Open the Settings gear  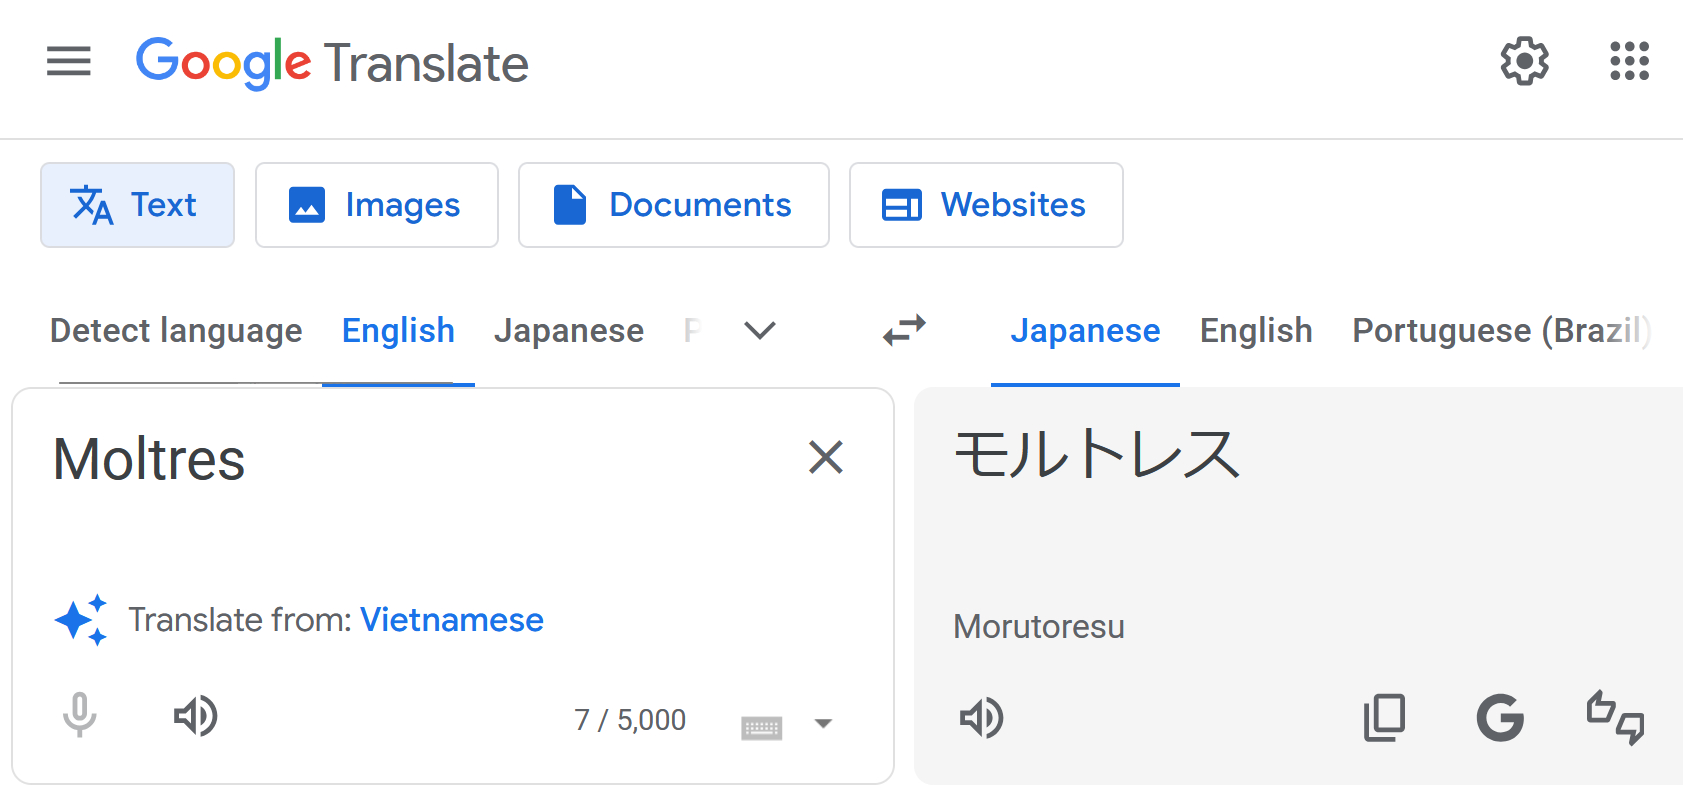[x=1524, y=62]
